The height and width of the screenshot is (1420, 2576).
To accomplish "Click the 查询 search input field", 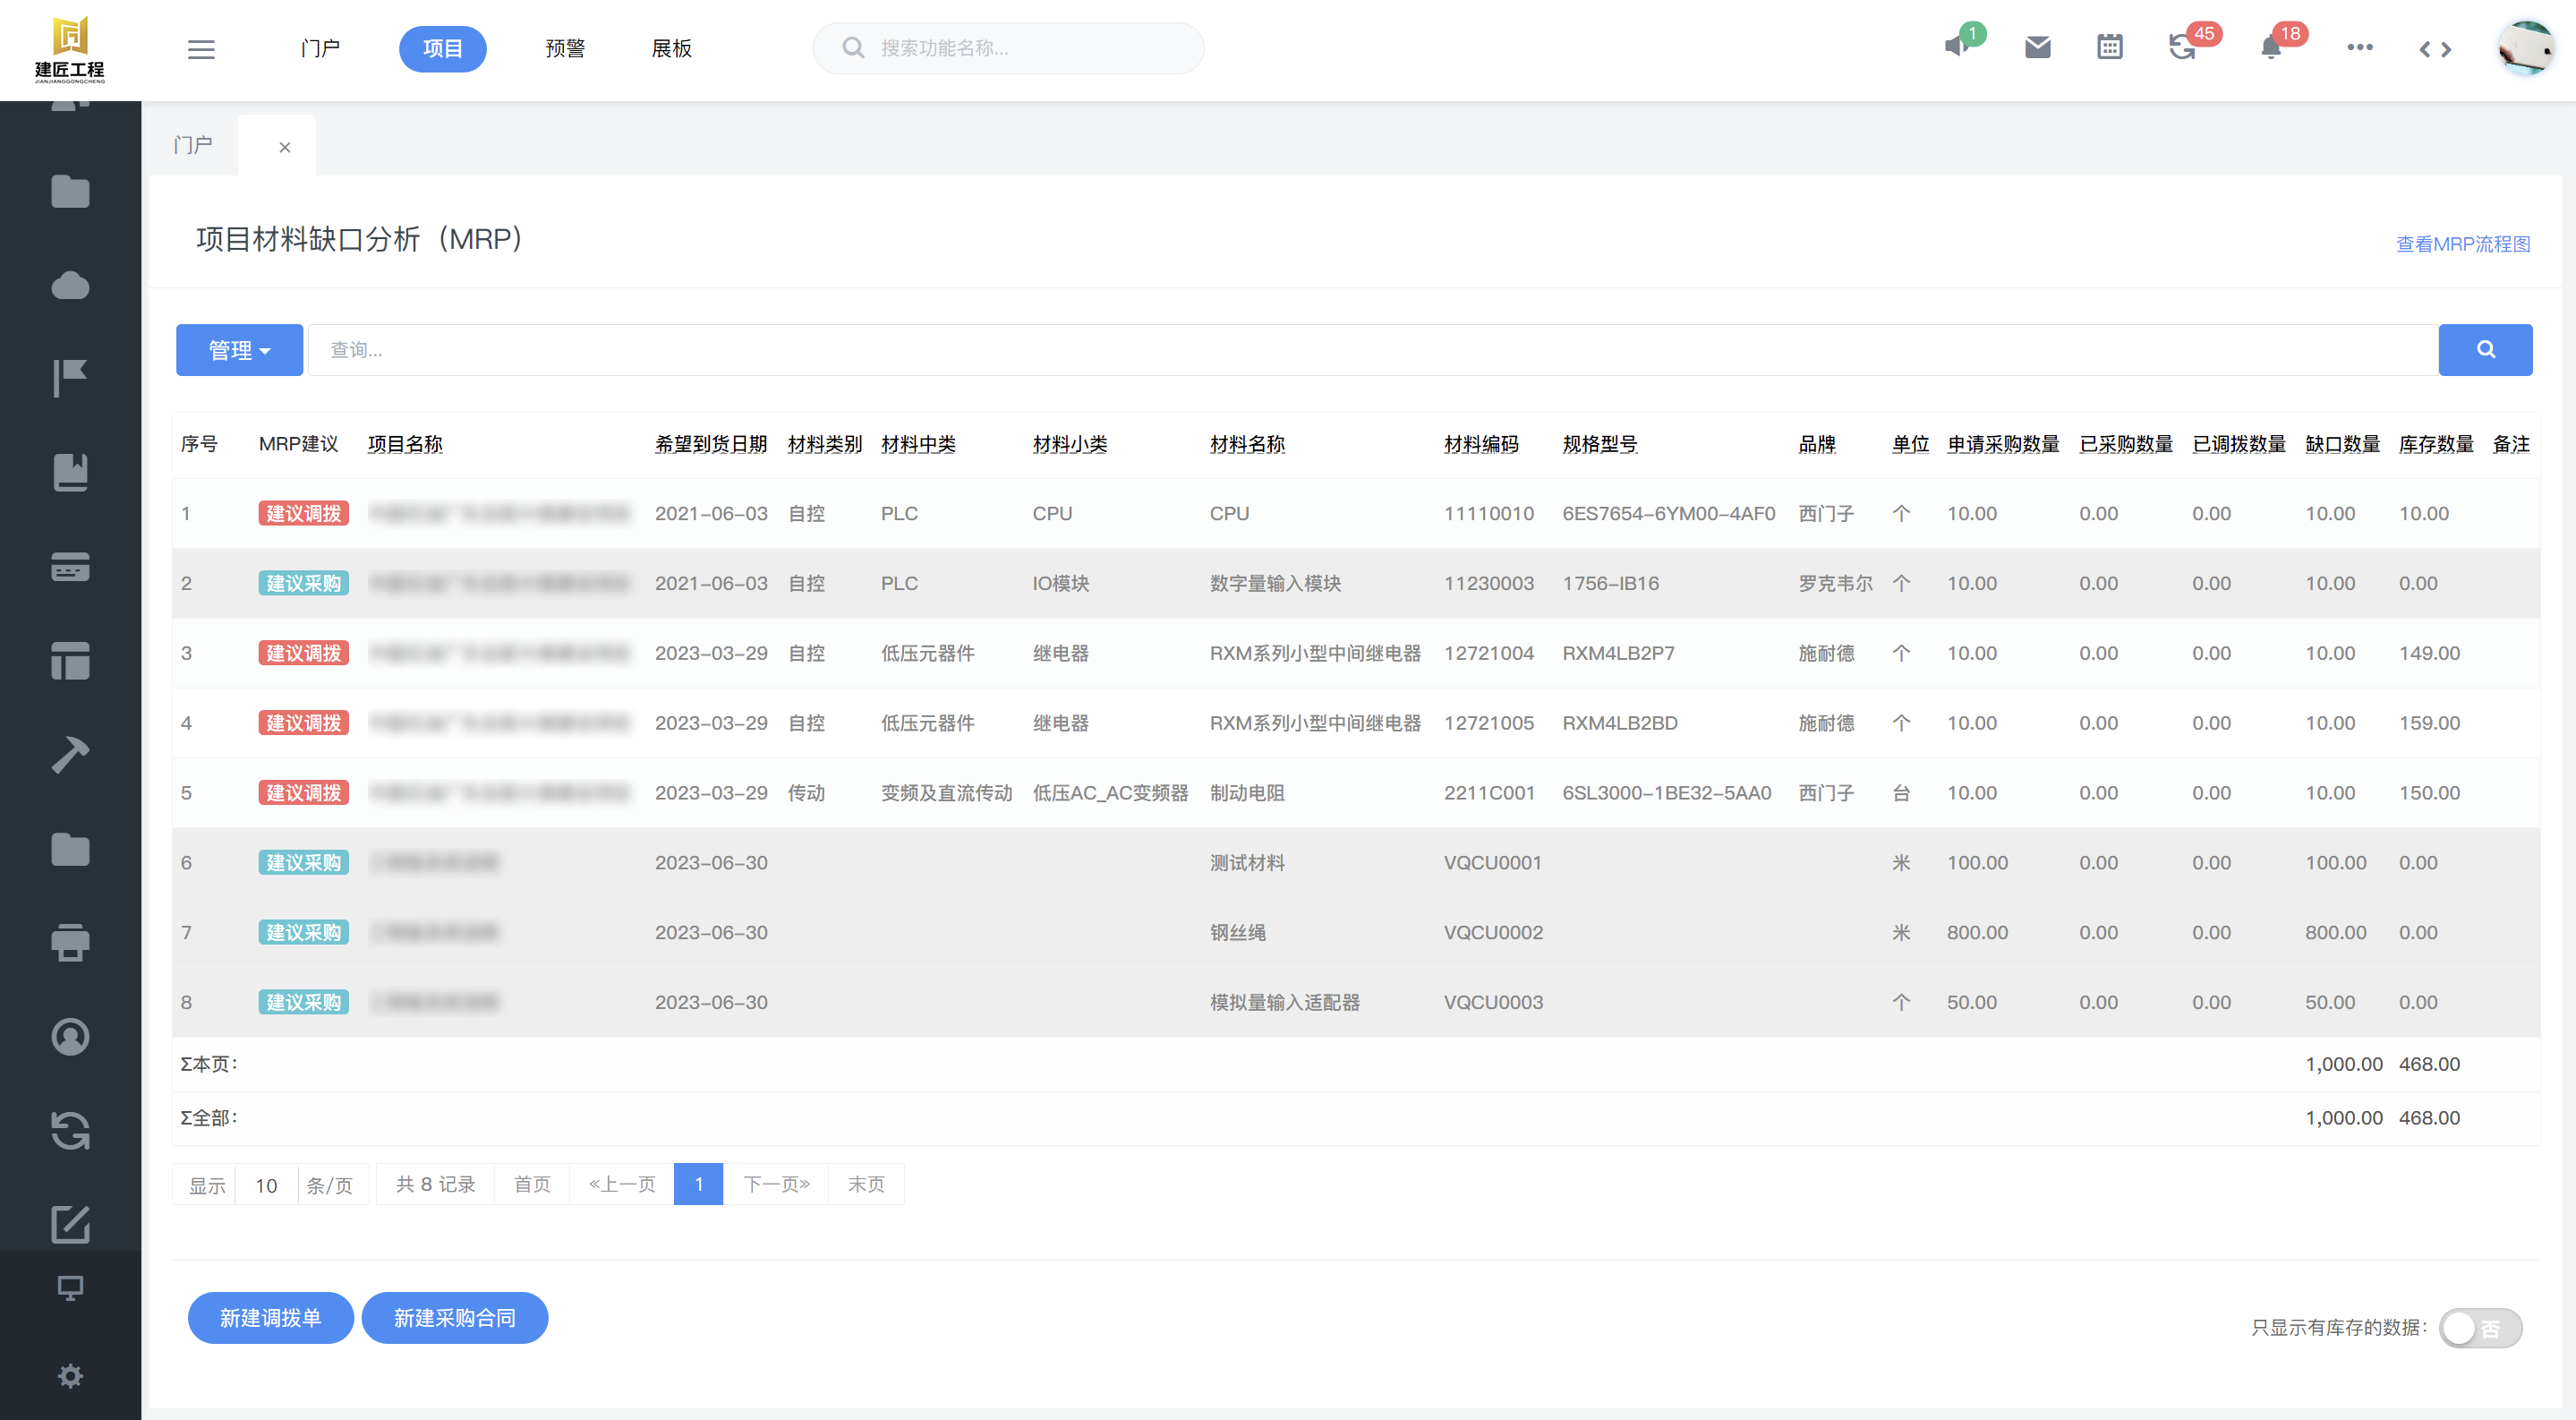I will [1371, 350].
